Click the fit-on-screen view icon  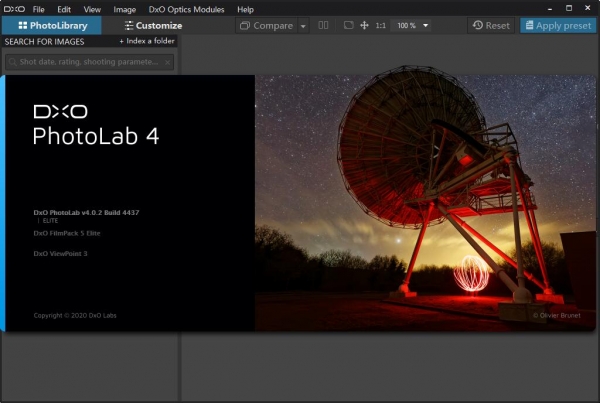[348, 25]
